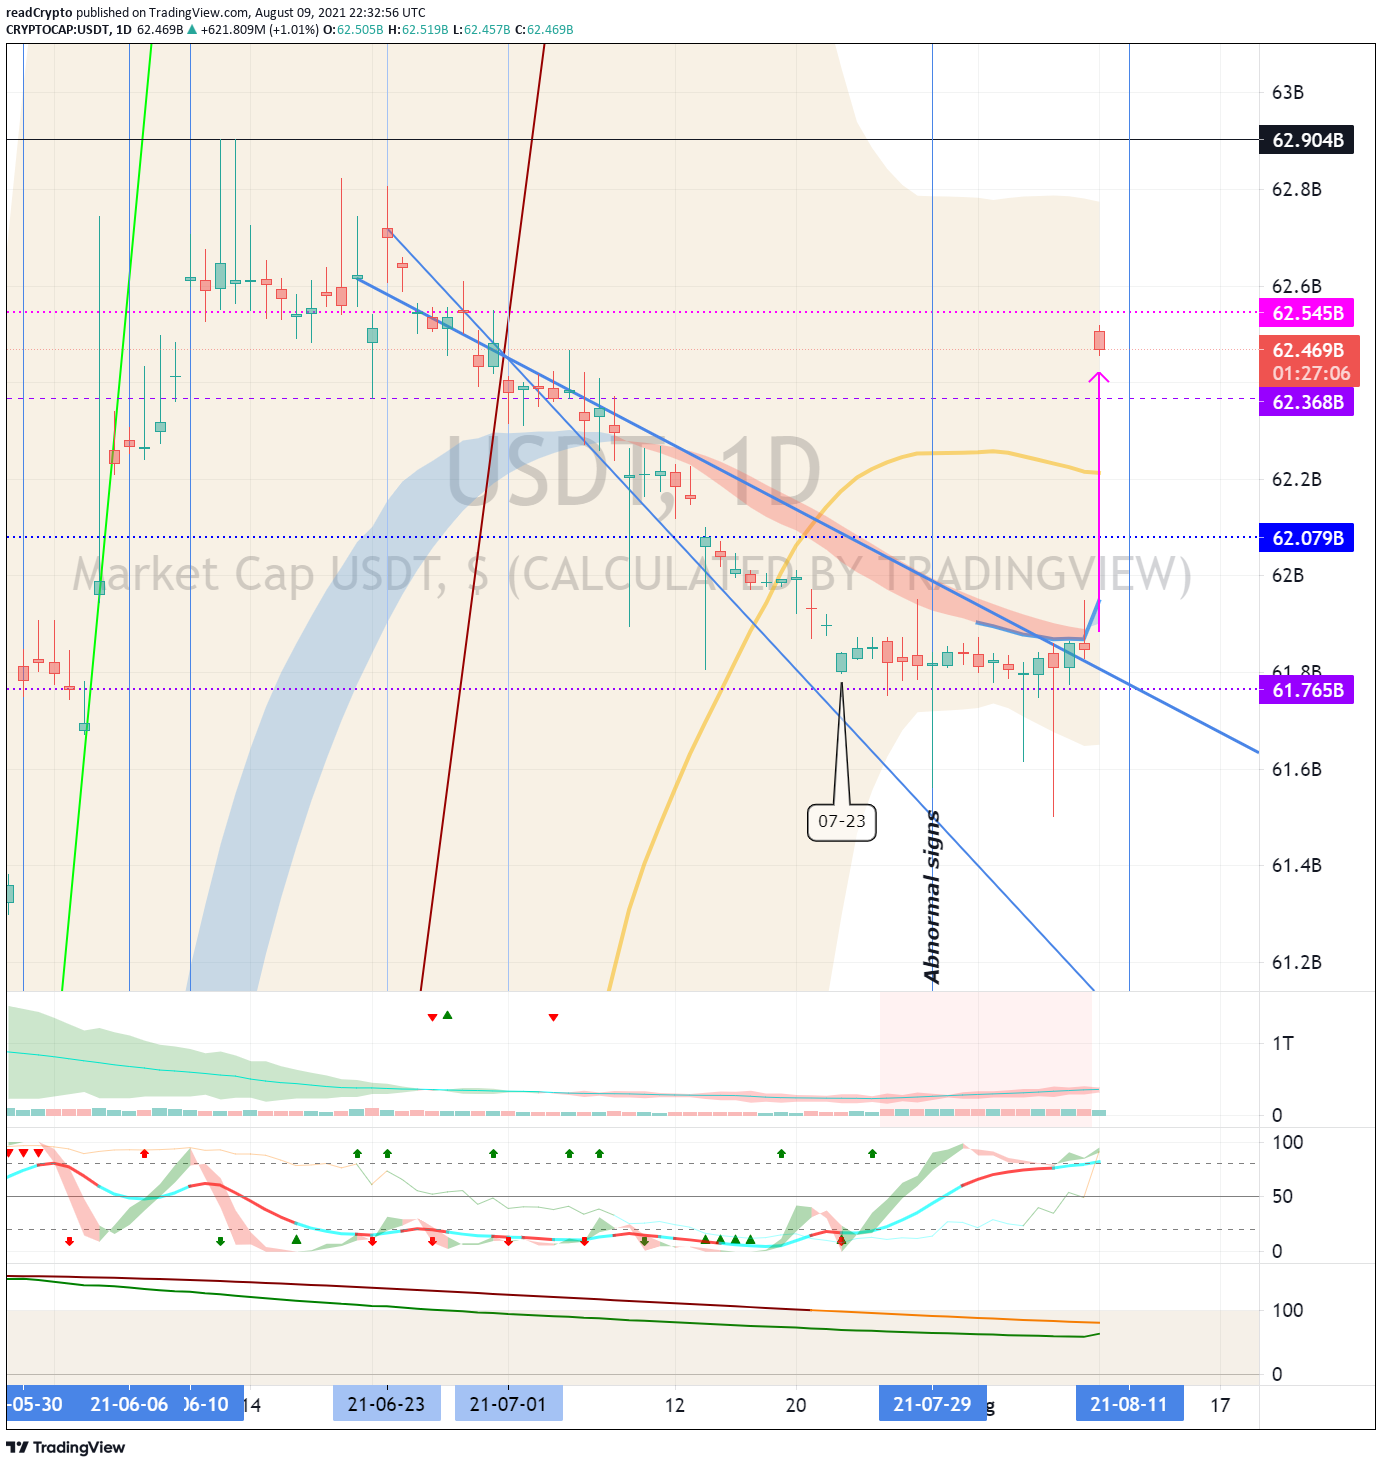Click the CRYPTOCAP:USDT symbol title

57,30
